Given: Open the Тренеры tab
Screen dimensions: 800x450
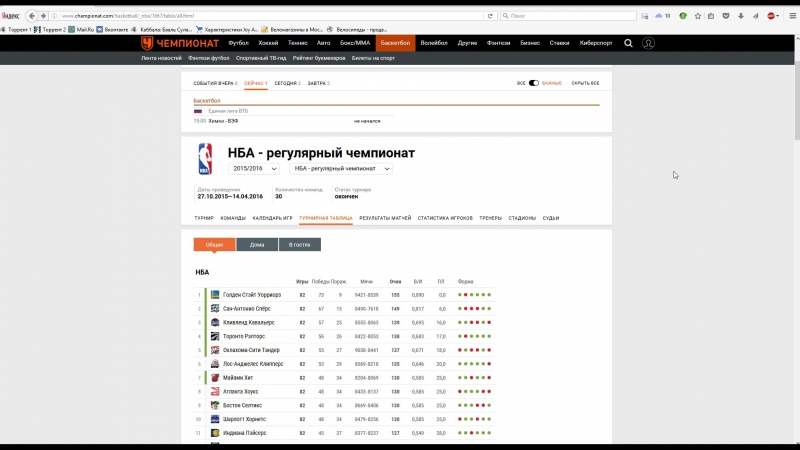Looking at the screenshot, I should [490, 218].
